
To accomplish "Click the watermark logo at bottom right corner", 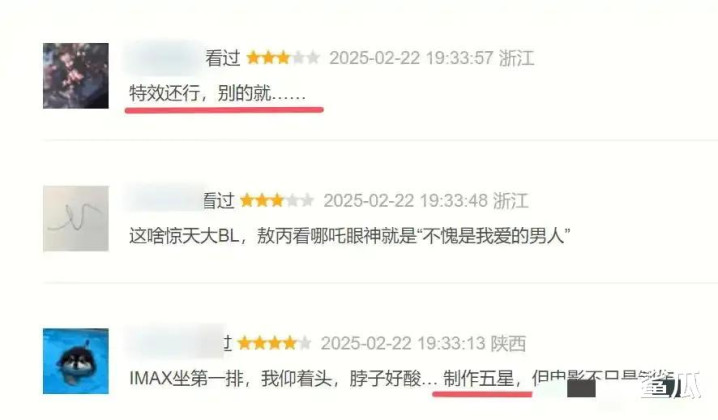I will [x=670, y=386].
